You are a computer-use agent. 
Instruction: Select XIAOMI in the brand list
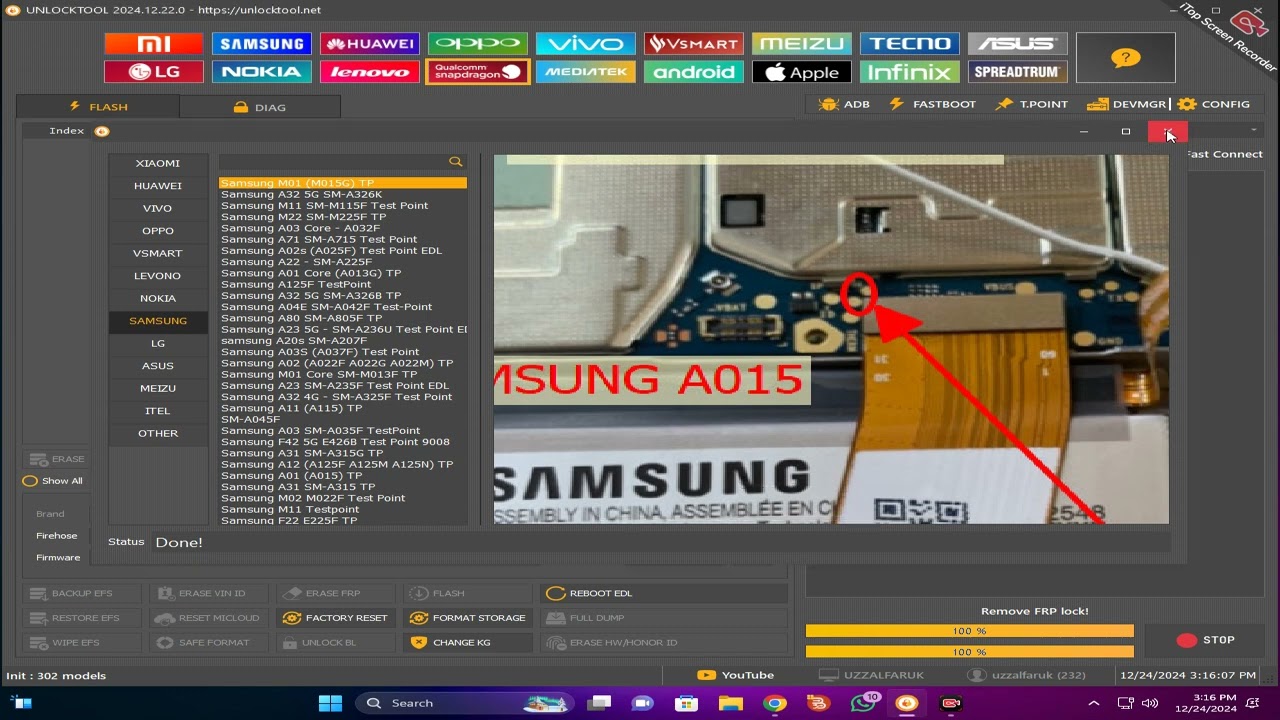[x=158, y=163]
